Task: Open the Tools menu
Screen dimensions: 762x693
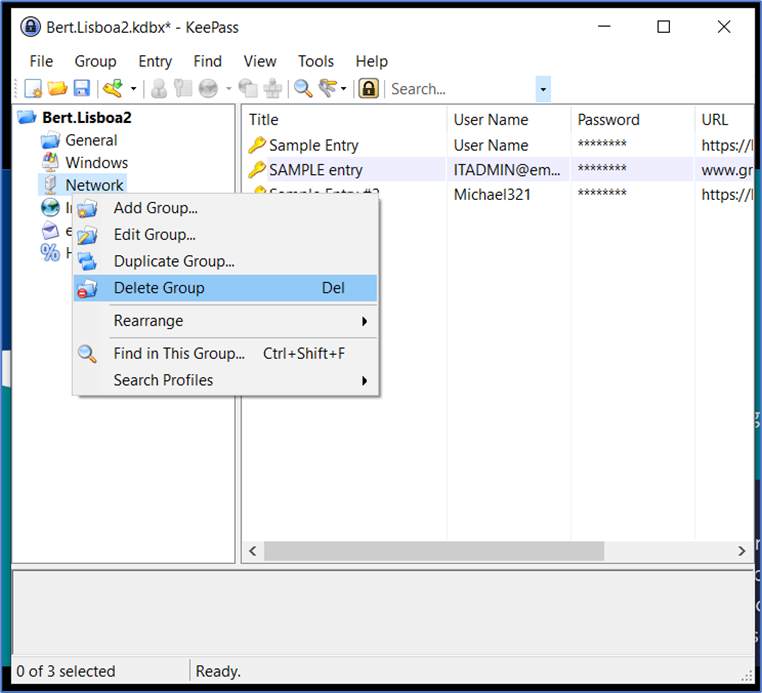Action: click(316, 61)
